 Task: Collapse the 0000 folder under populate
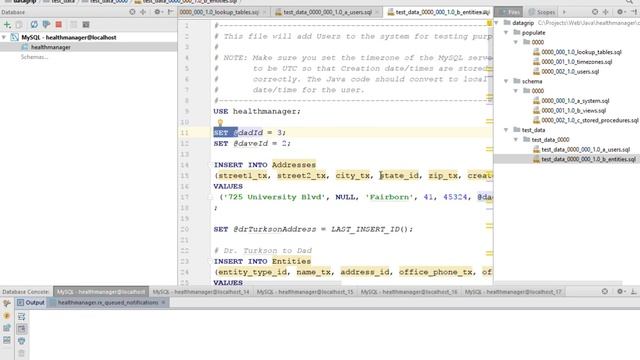pyautogui.click(x=516, y=42)
